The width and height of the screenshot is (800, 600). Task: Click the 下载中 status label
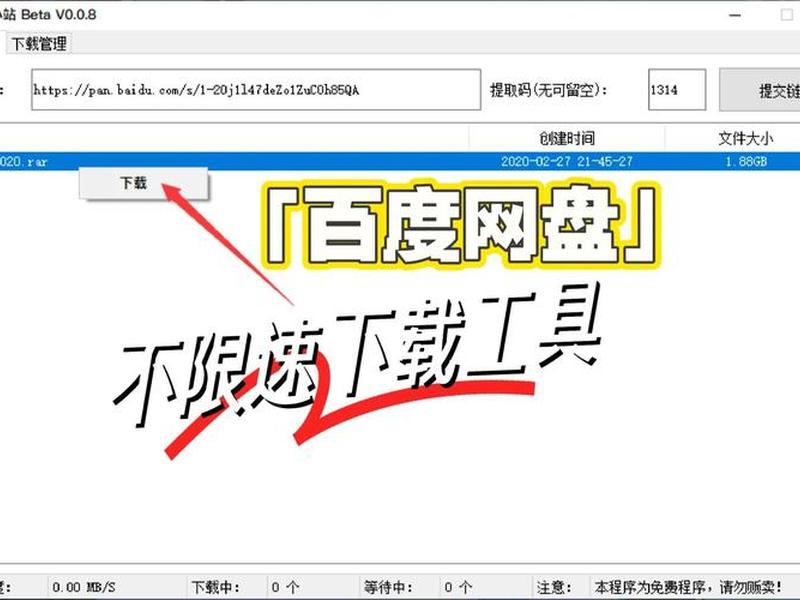215,587
